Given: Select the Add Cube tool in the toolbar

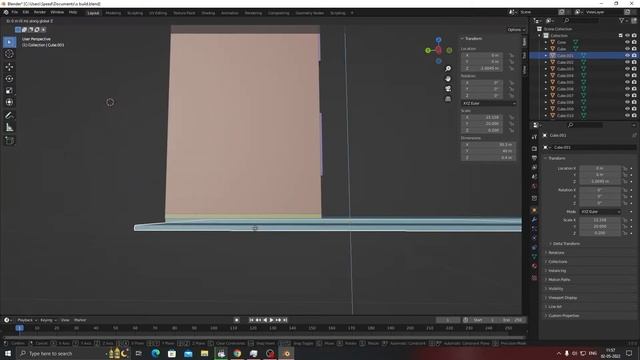Looking at the screenshot, I should pos(9,141).
